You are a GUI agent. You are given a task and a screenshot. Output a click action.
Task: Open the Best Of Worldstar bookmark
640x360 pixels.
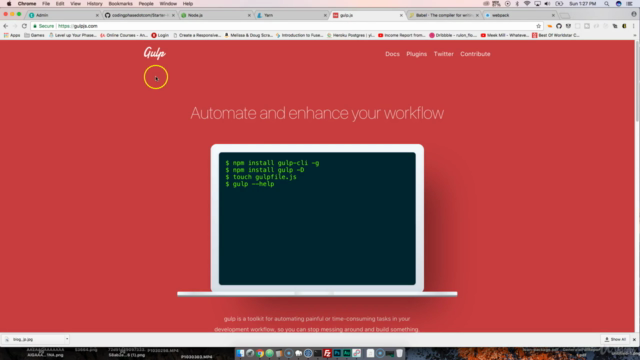tap(556, 35)
